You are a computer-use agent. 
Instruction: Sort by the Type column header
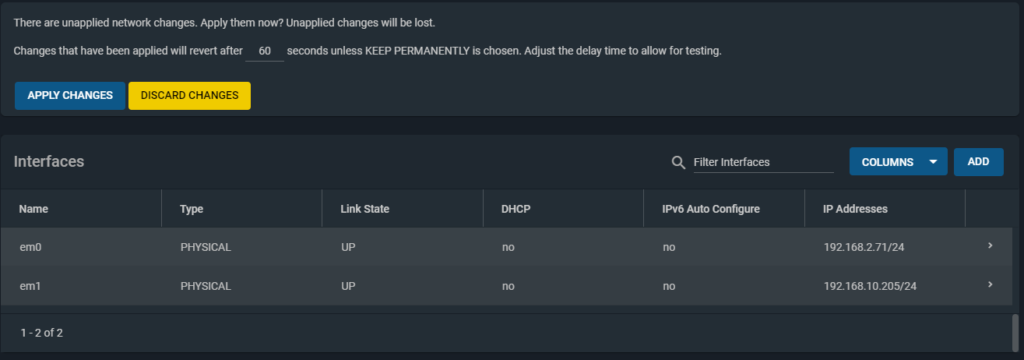click(191, 209)
